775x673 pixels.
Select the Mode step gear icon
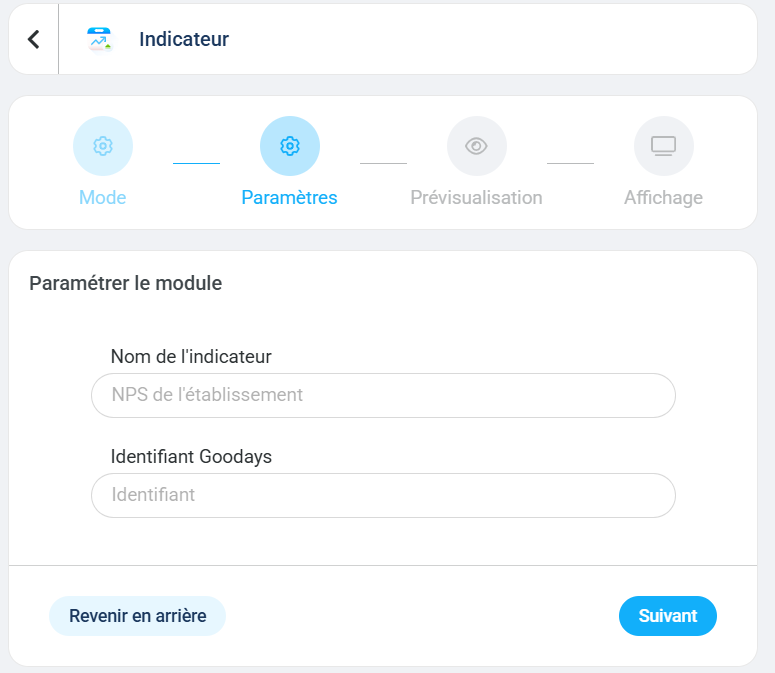pyautogui.click(x=103, y=146)
